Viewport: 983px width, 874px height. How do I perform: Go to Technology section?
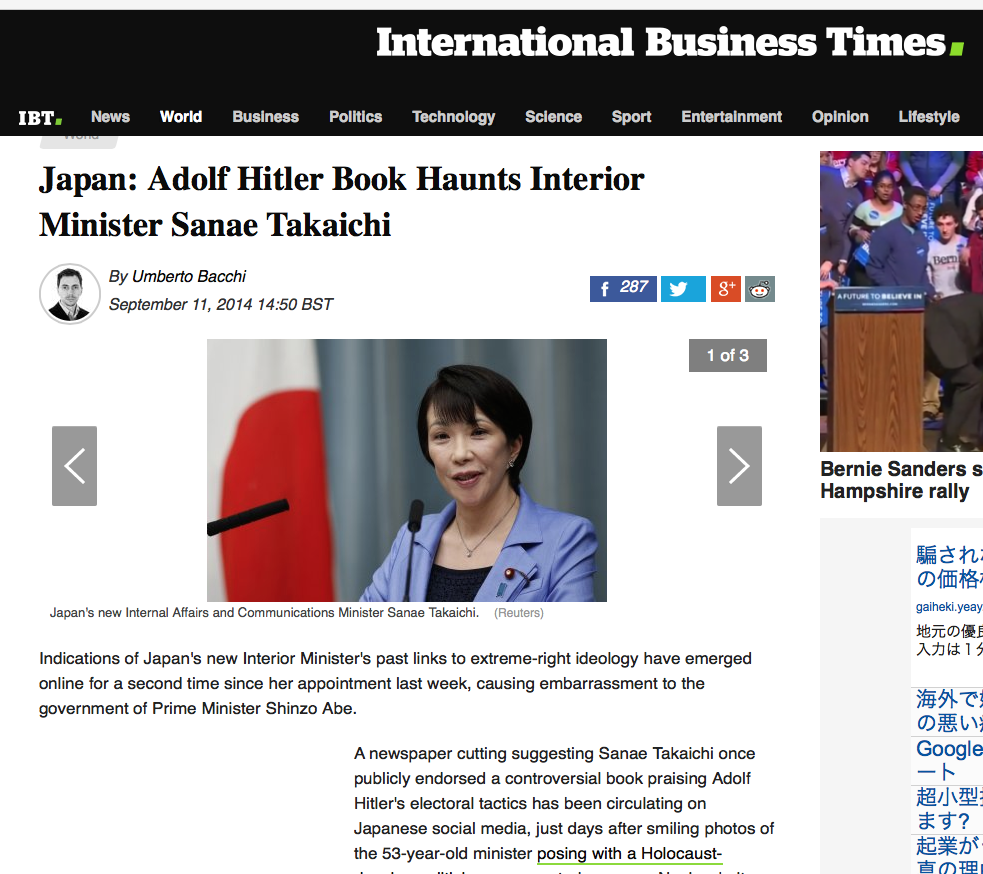click(x=453, y=117)
